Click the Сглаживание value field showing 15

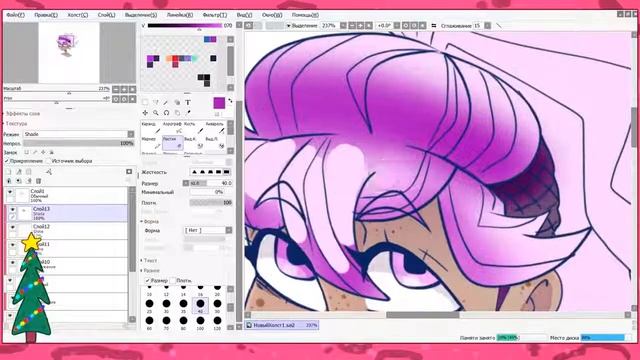(x=478, y=25)
